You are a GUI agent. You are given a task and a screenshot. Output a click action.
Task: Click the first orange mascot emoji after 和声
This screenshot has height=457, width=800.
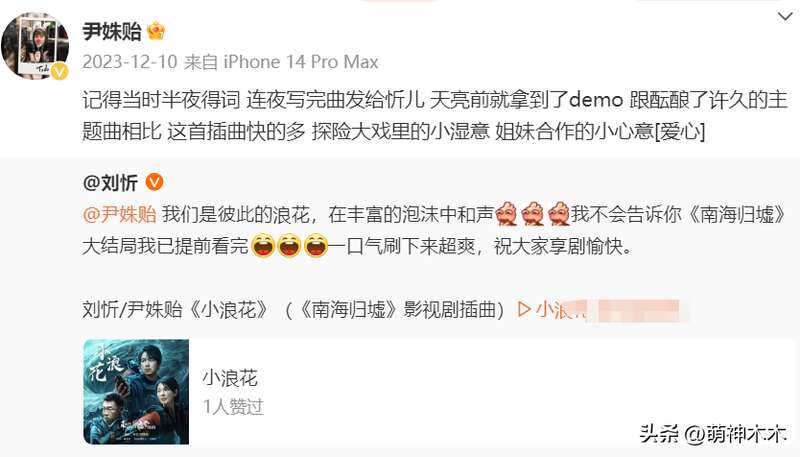point(506,214)
